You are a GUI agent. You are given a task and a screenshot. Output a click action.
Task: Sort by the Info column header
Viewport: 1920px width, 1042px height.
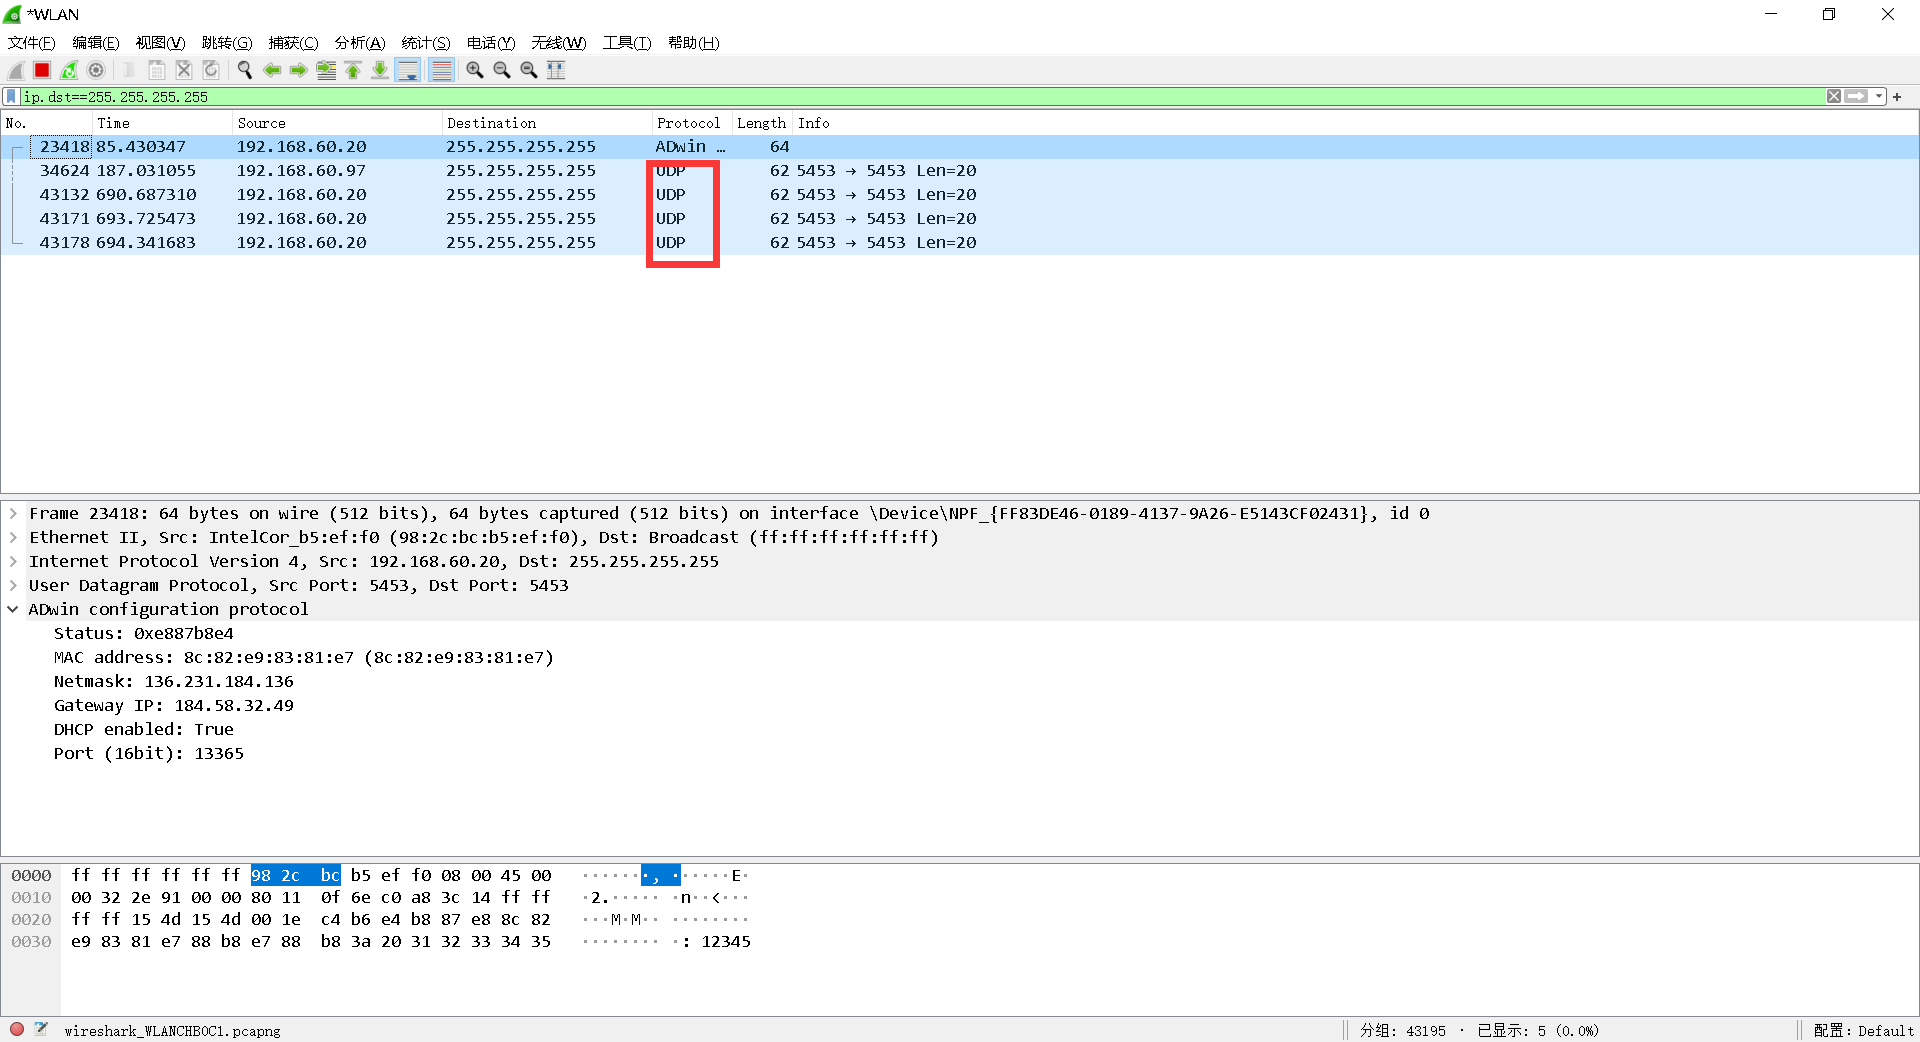(x=1355, y=123)
